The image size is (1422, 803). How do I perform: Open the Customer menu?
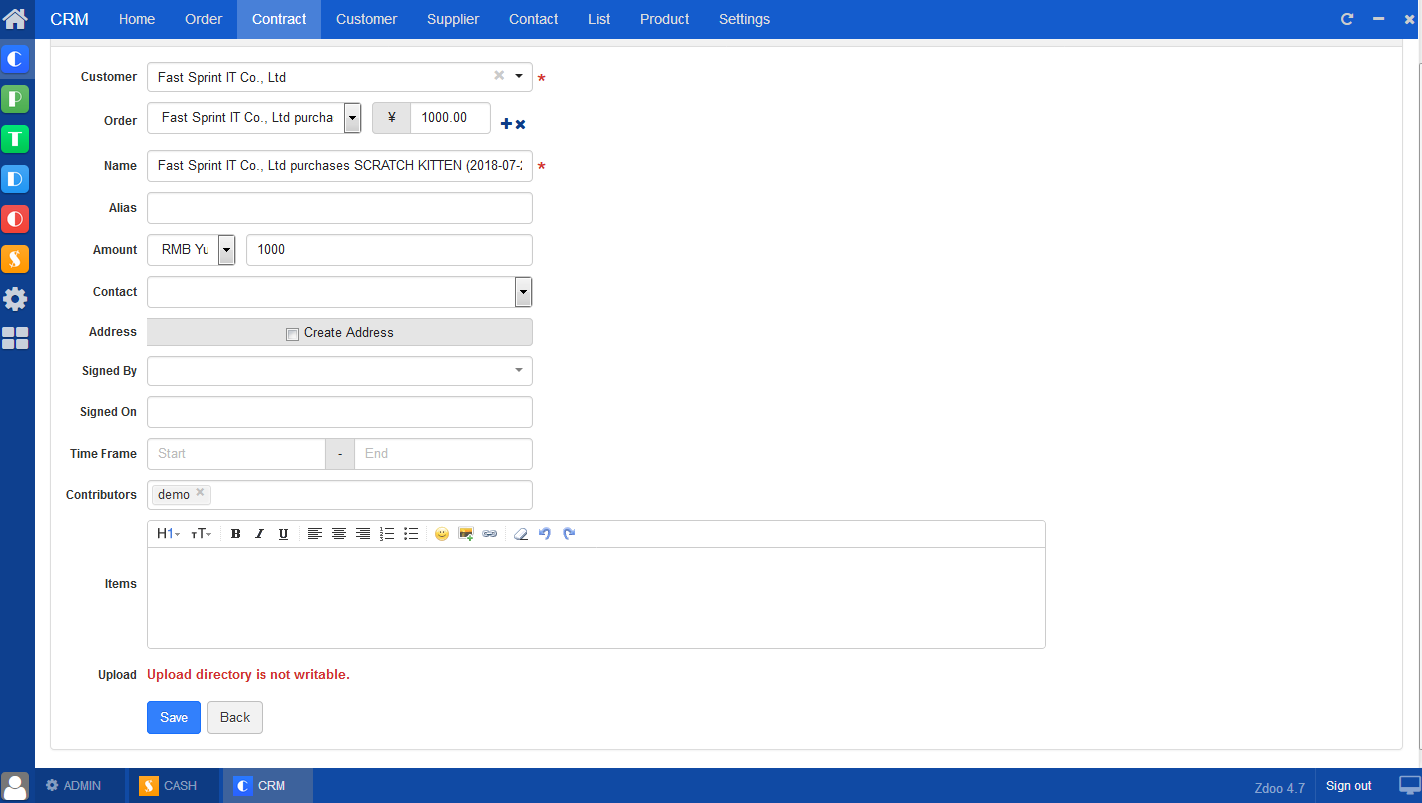click(366, 19)
